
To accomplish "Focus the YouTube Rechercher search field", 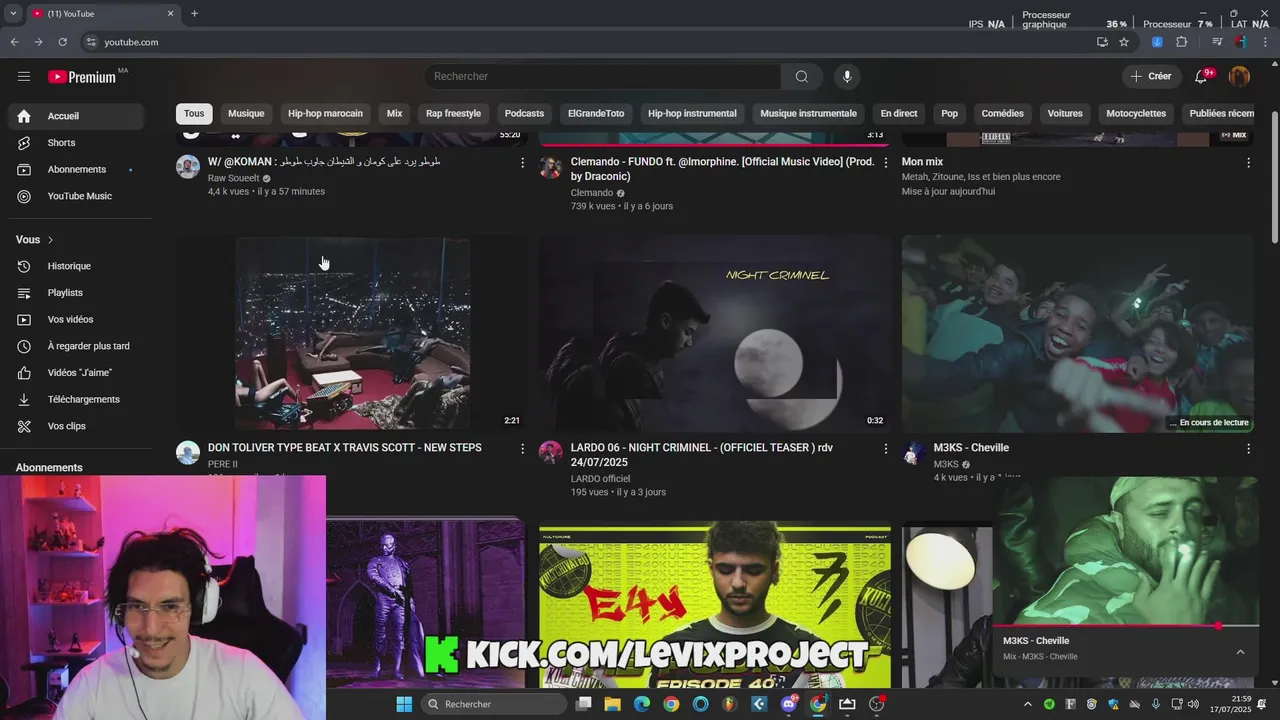I will (x=602, y=77).
